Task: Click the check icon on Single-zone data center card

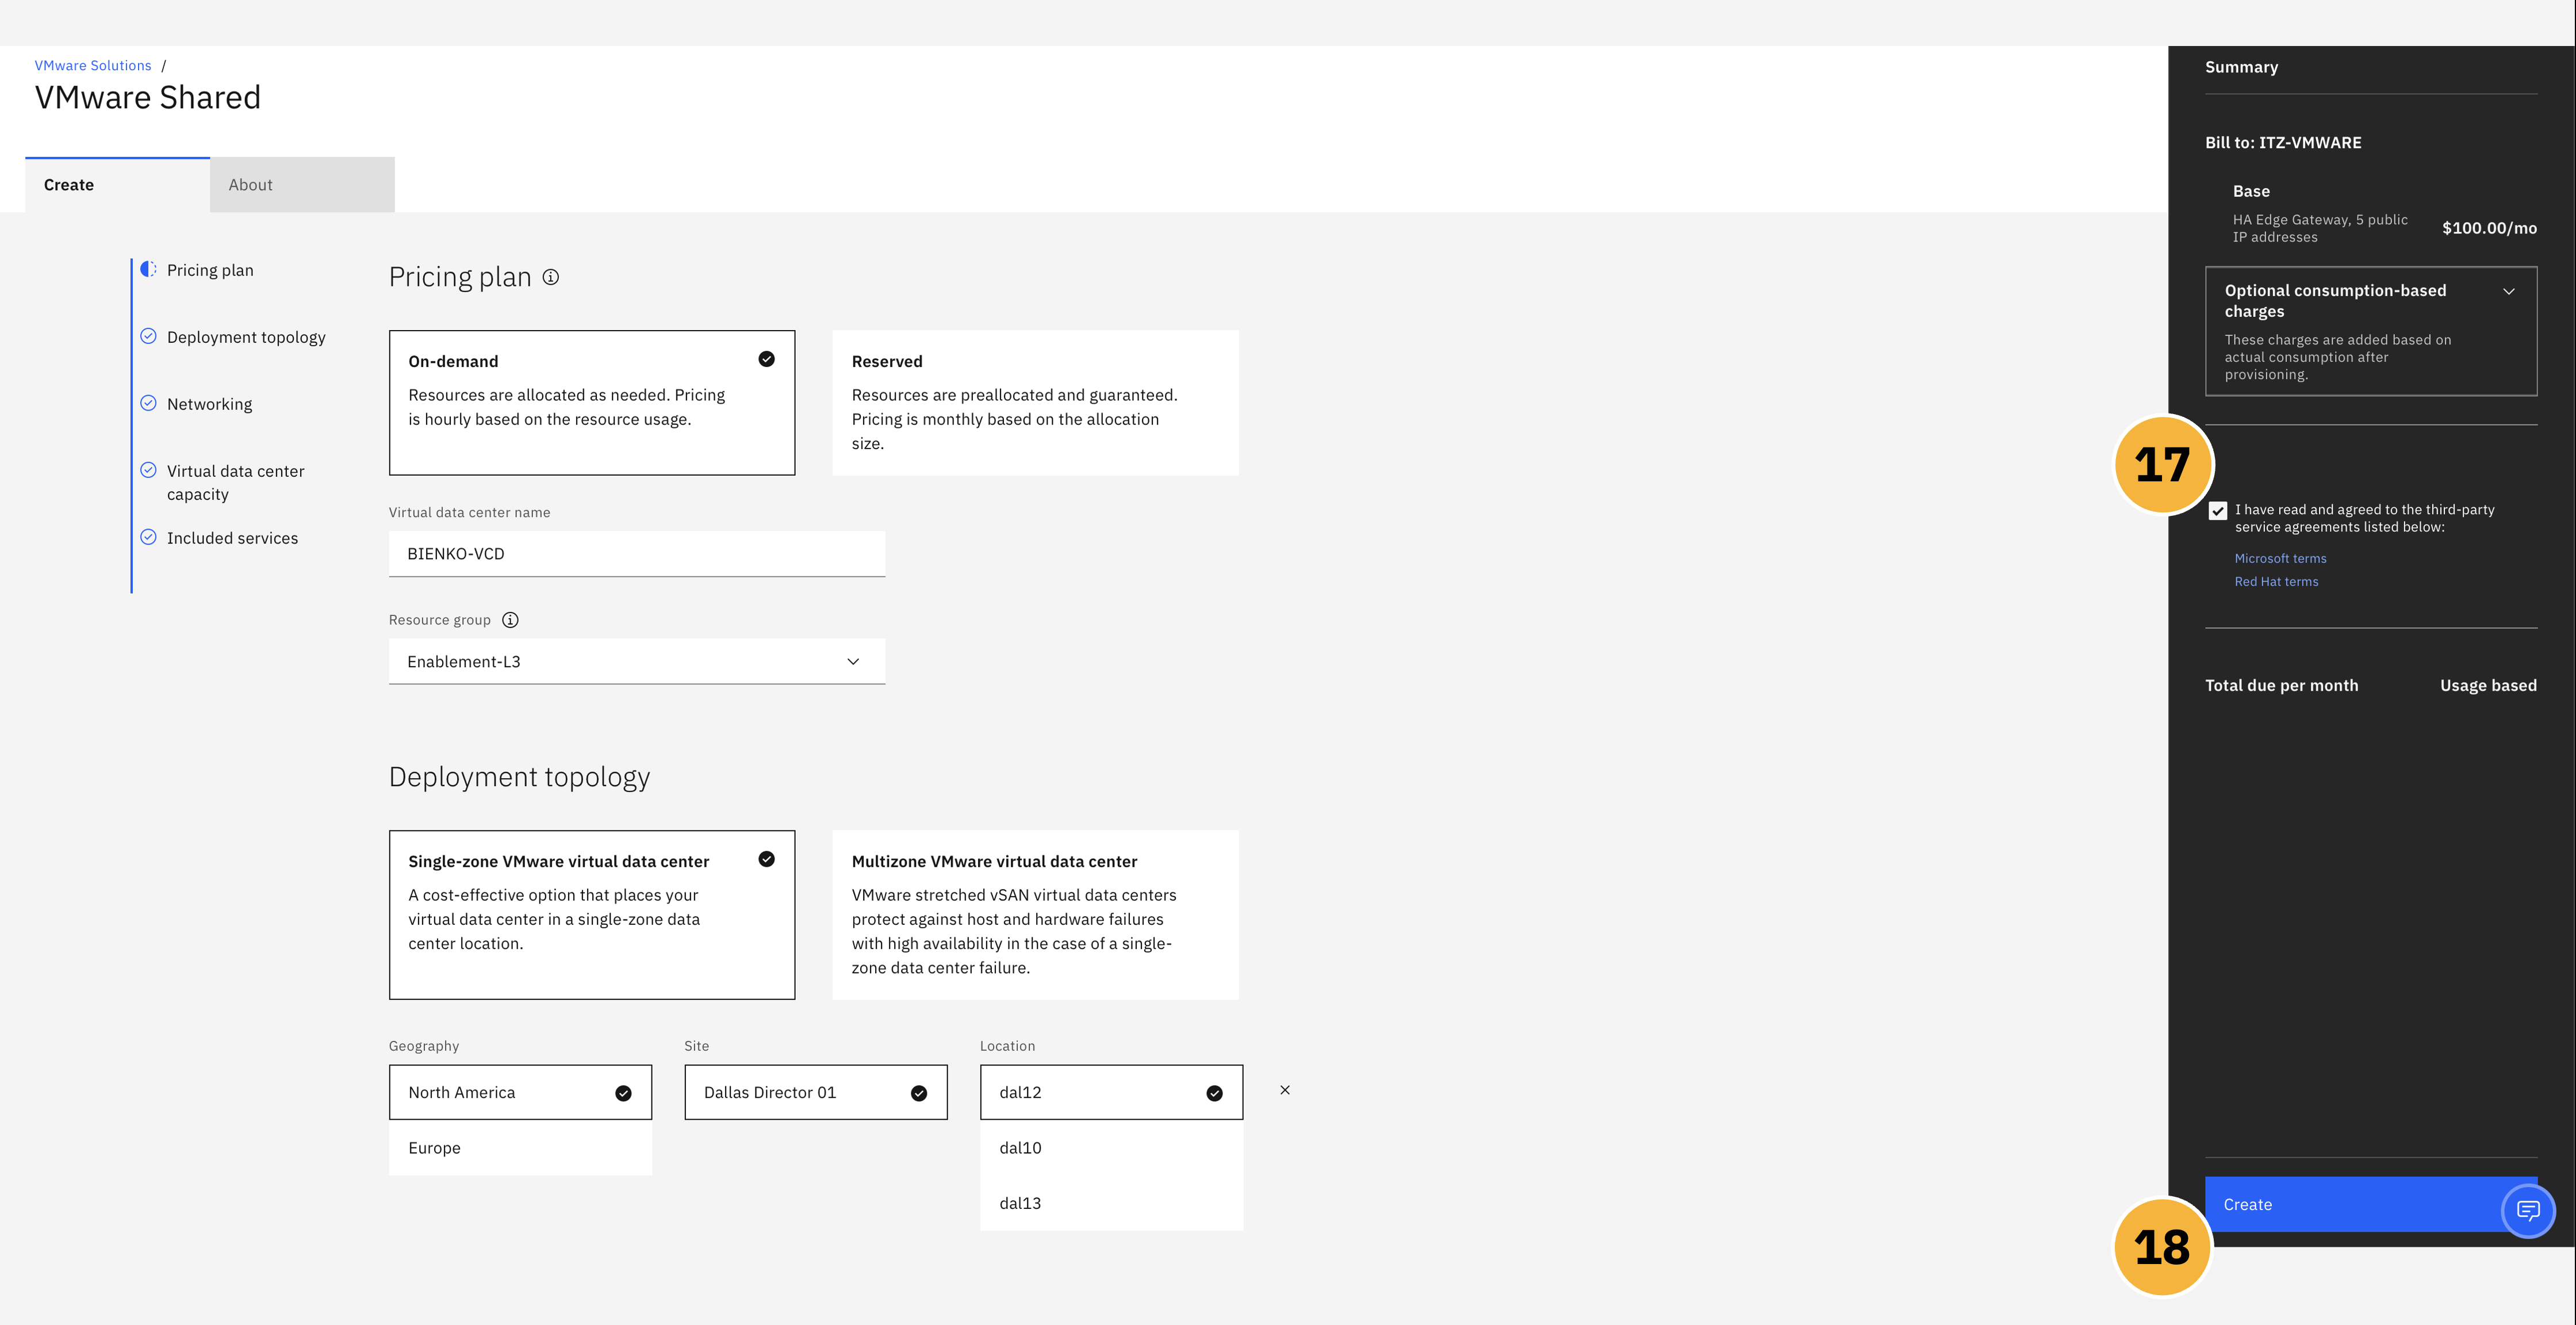Action: click(766, 858)
